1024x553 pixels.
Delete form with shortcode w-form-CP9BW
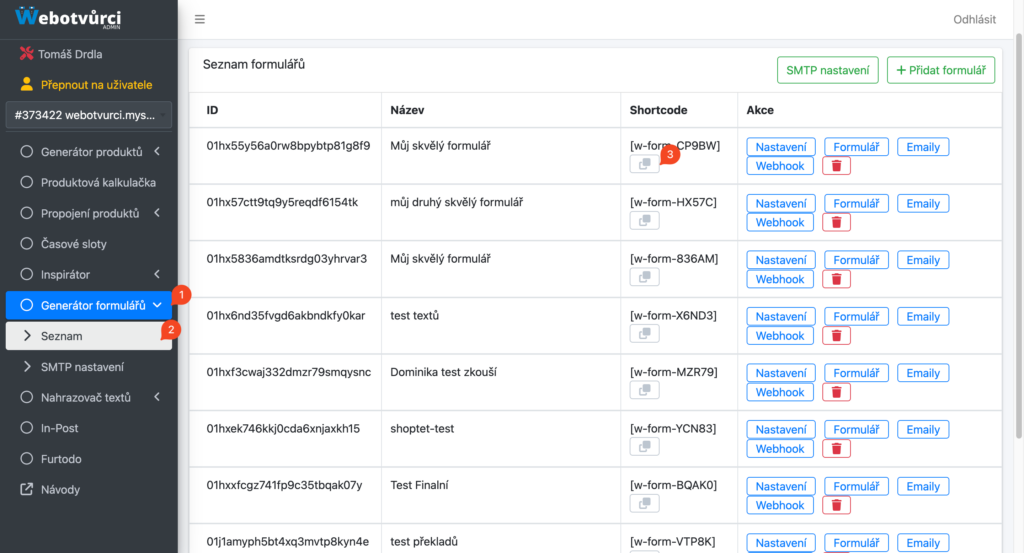(x=836, y=166)
